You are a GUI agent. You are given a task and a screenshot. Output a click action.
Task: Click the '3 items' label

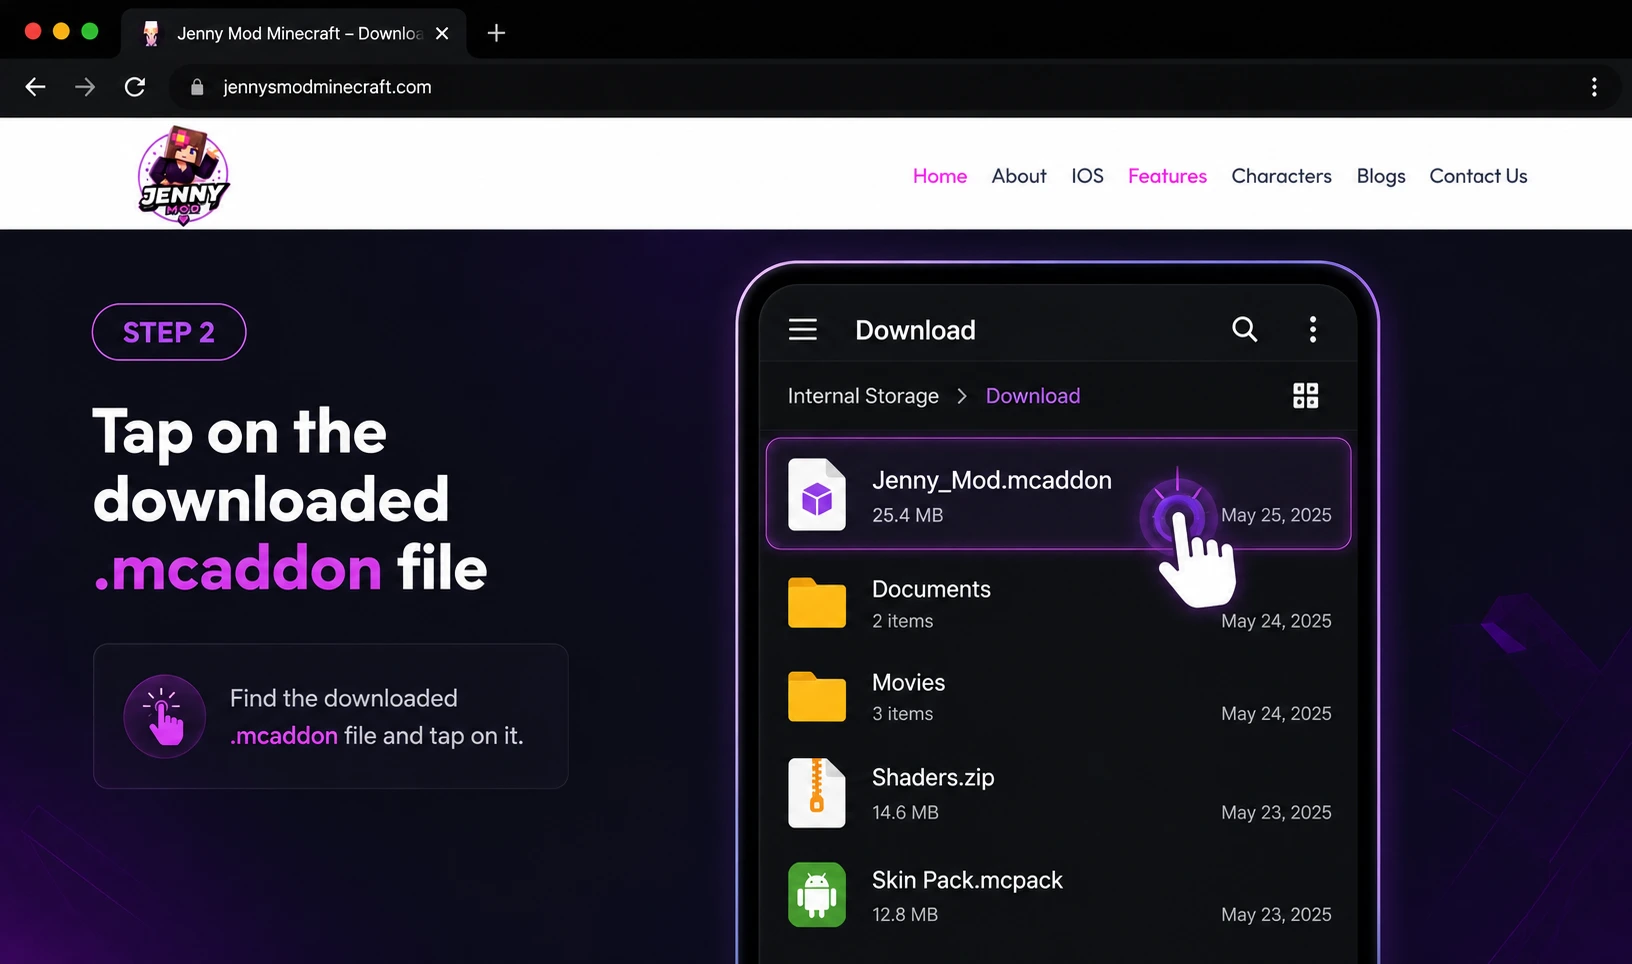tap(902, 714)
